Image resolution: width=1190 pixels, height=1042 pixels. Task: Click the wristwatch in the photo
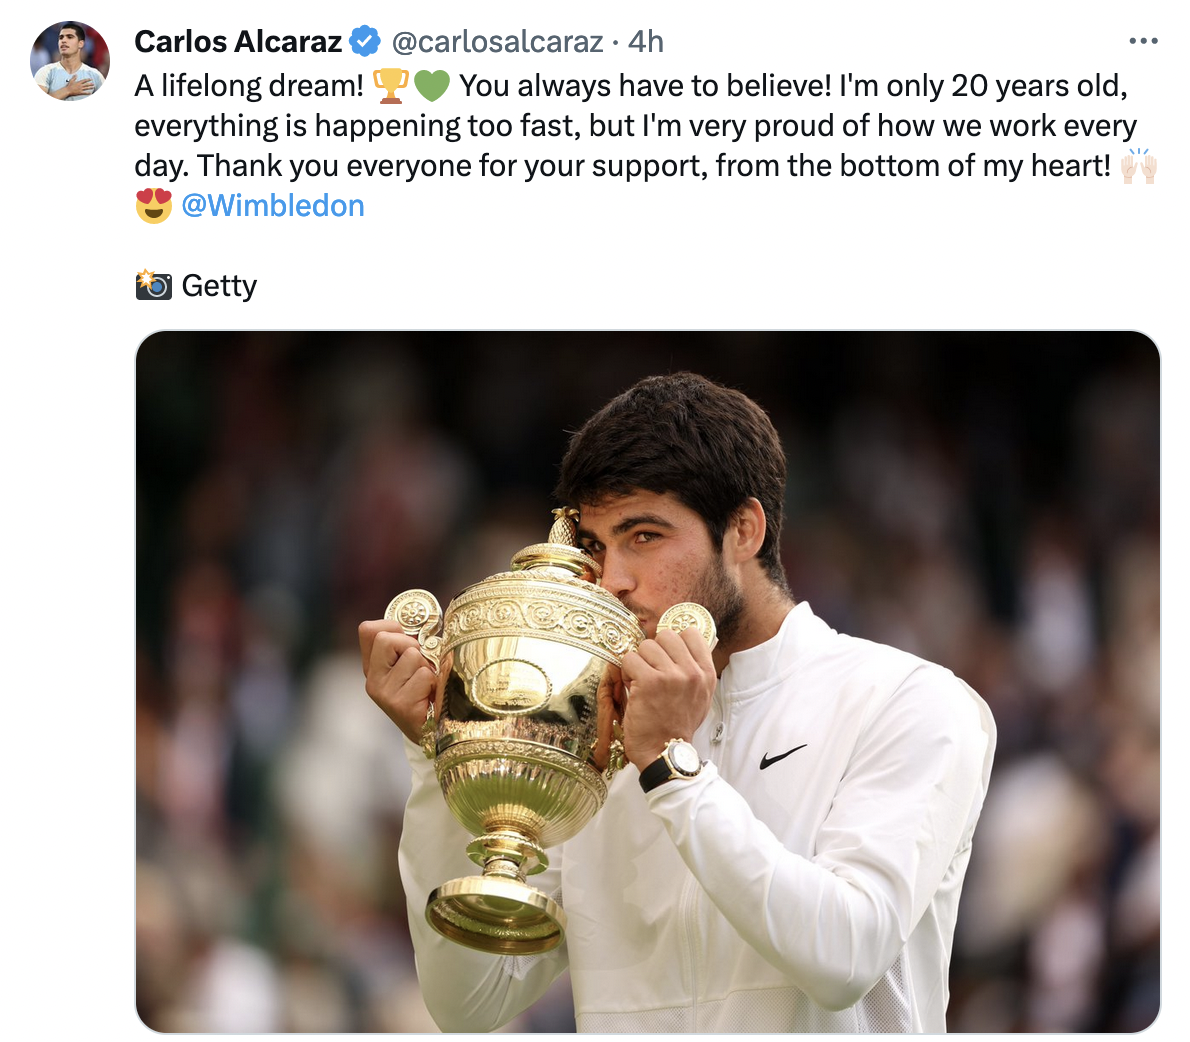[x=674, y=764]
